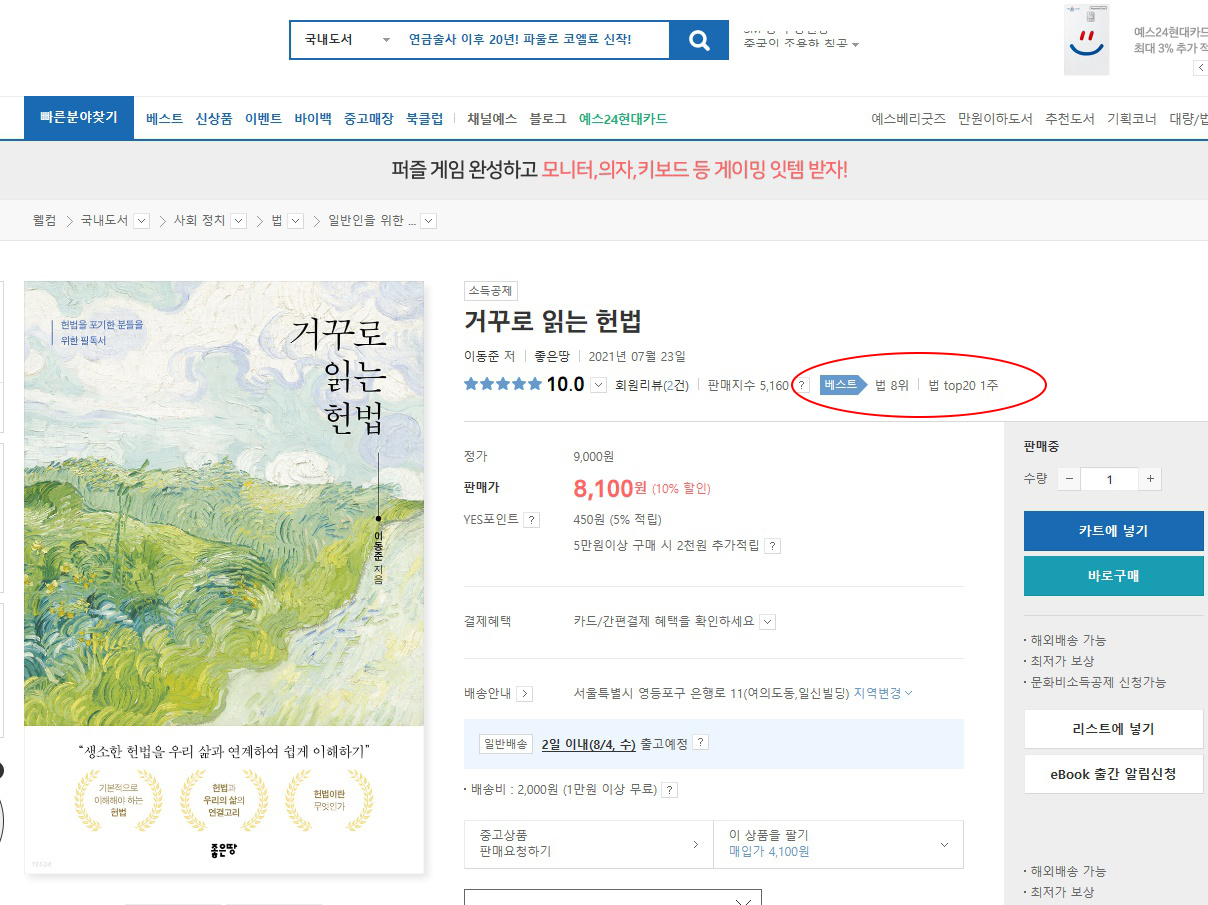Click the quantity input field
The height and width of the screenshot is (905, 1208).
[x=1110, y=479]
